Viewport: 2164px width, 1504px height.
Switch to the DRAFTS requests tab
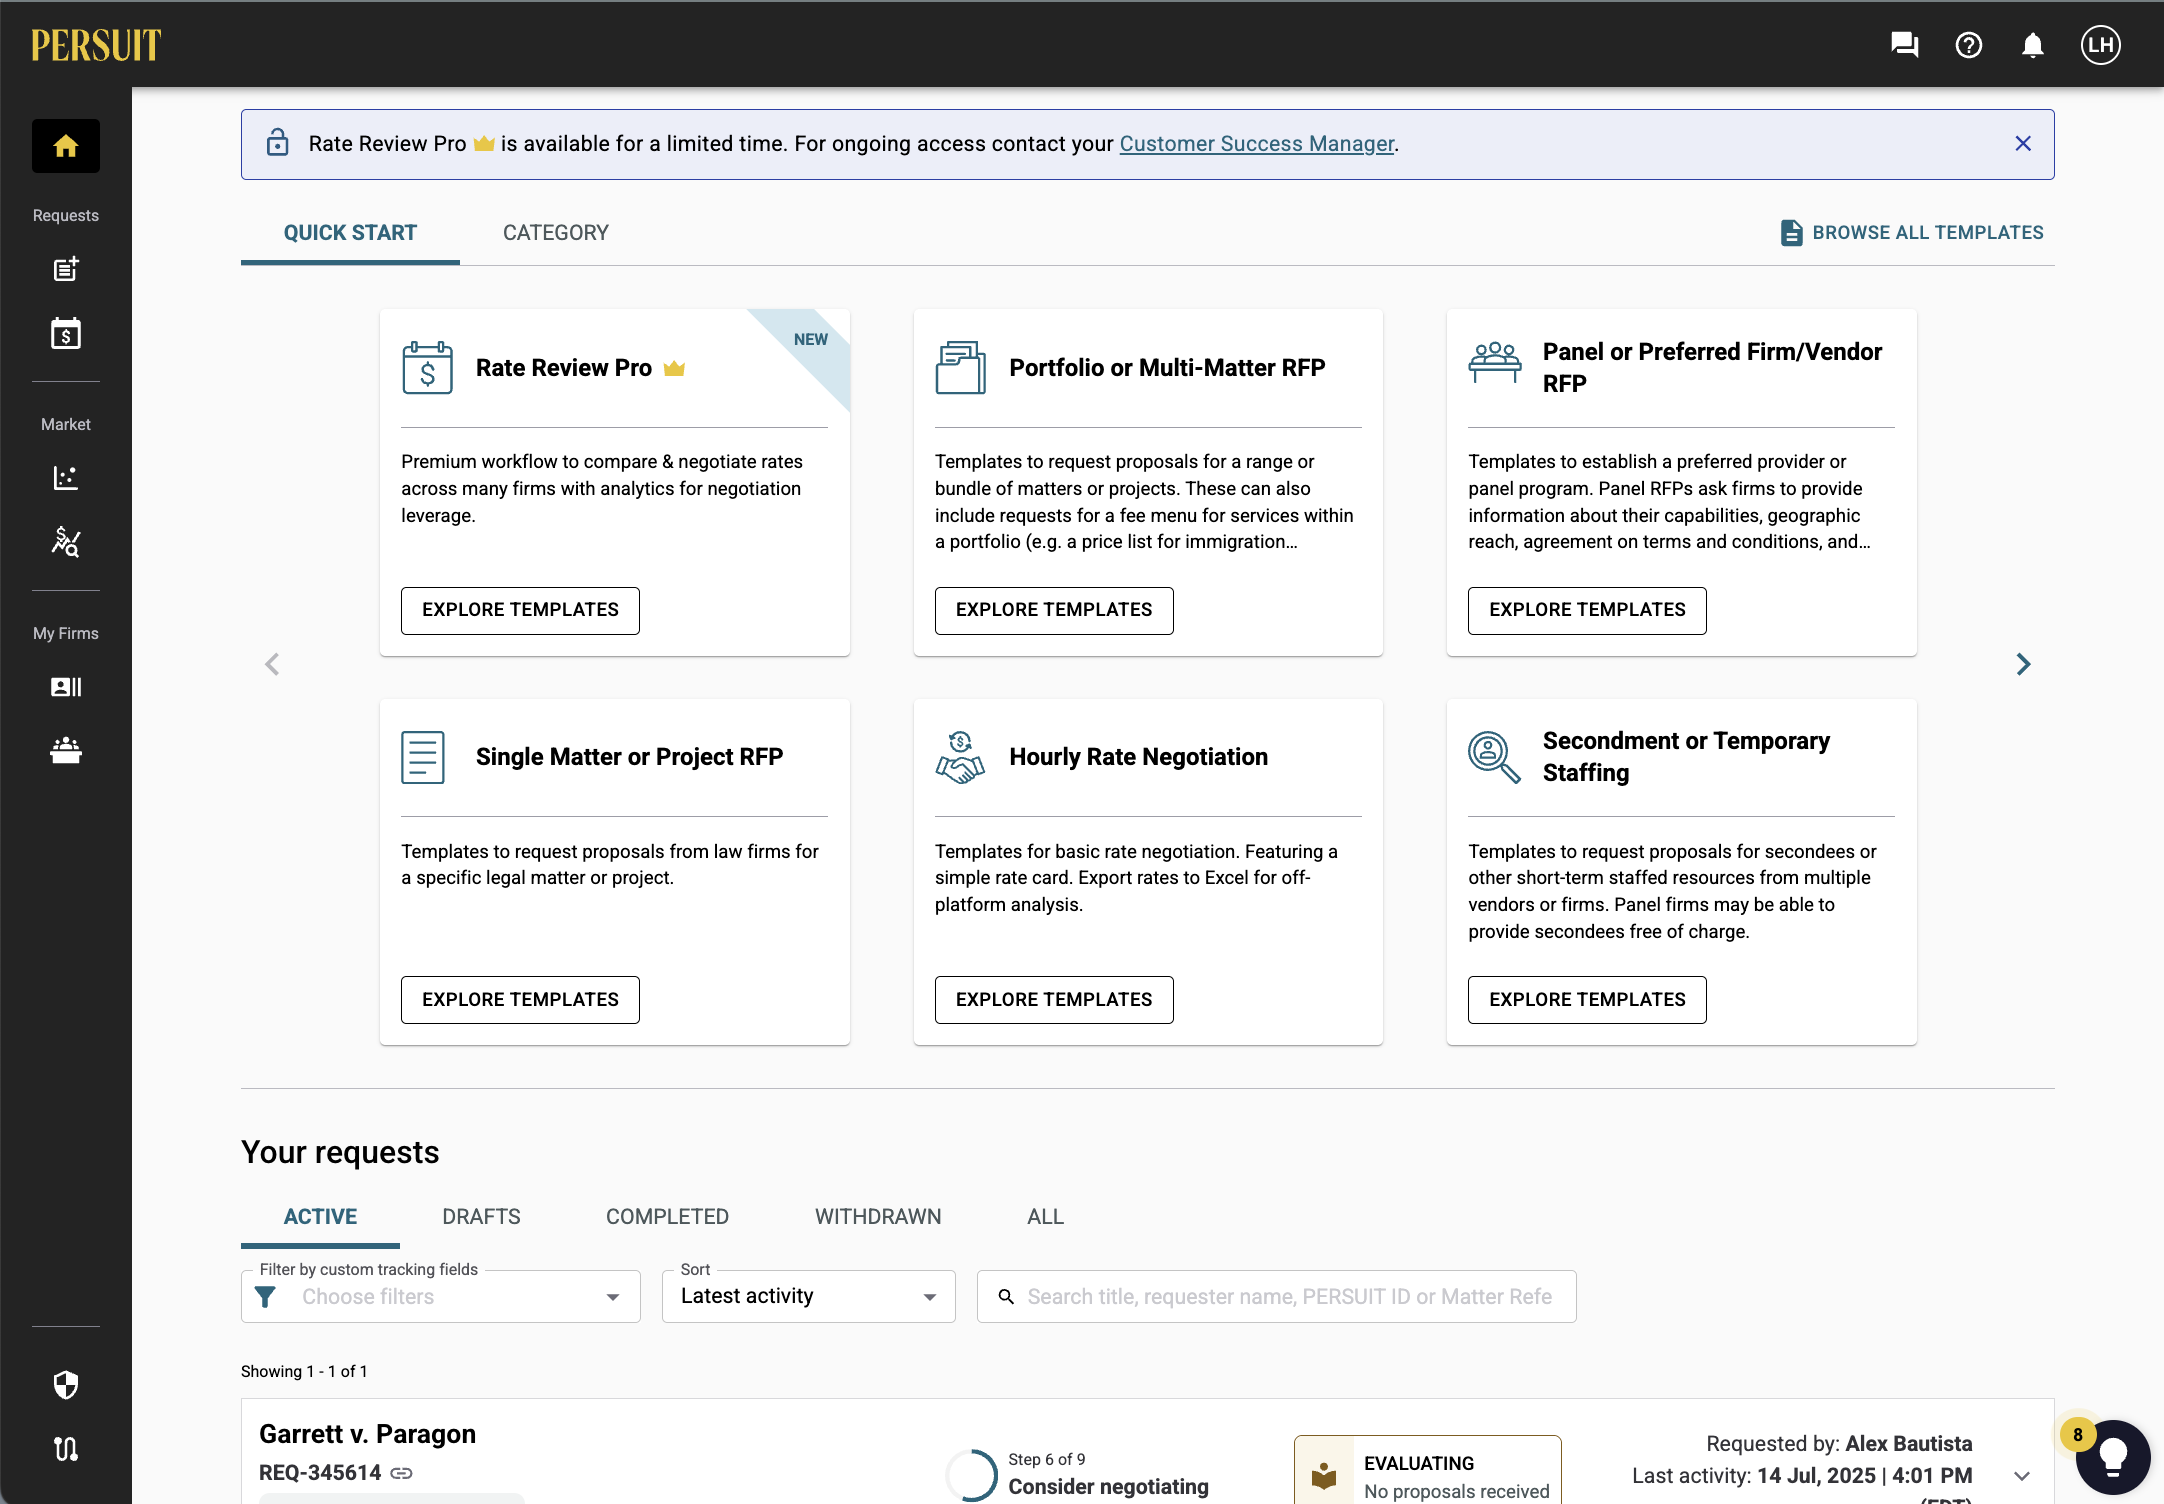[481, 1217]
